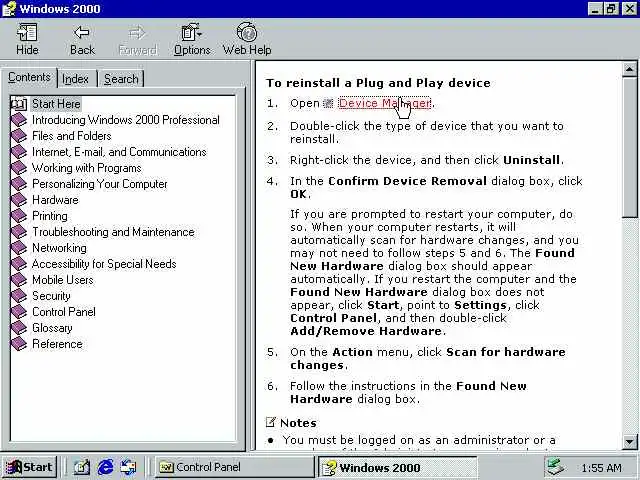Expand Introducing Windows 2000 Professional book icon
640x480 pixels.
point(18,120)
